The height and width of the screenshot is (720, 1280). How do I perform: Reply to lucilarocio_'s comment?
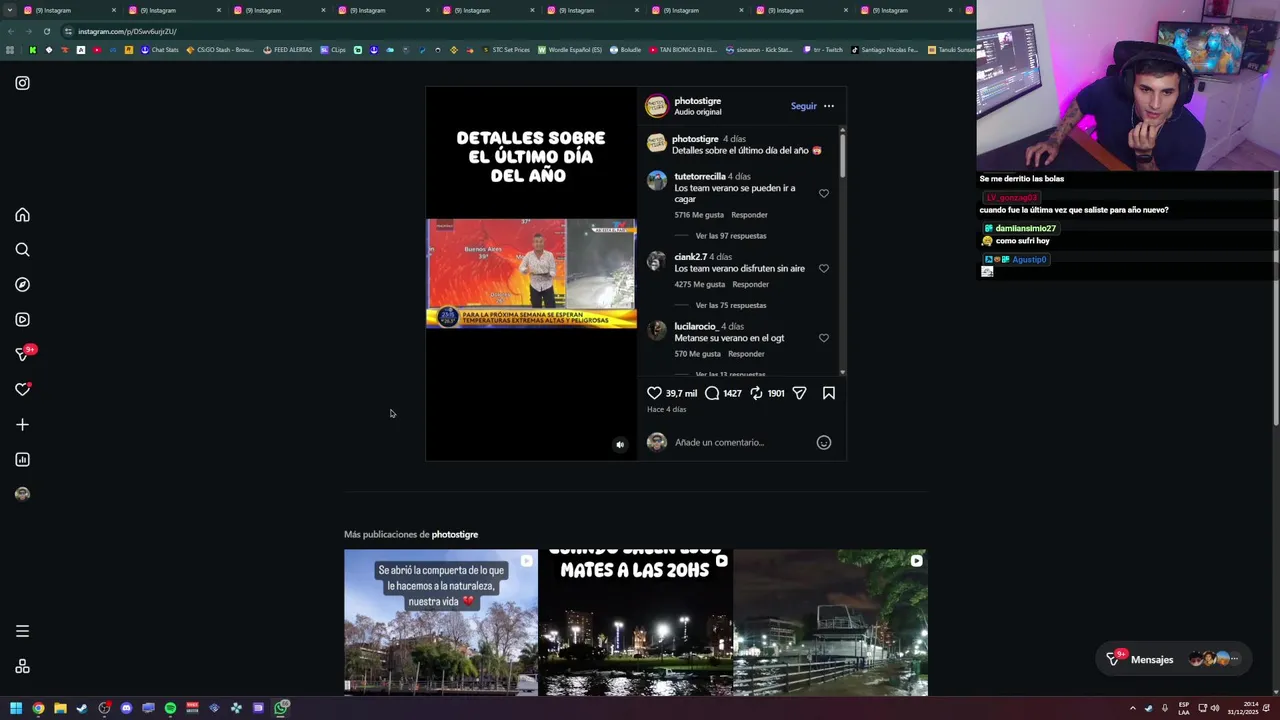click(x=746, y=354)
